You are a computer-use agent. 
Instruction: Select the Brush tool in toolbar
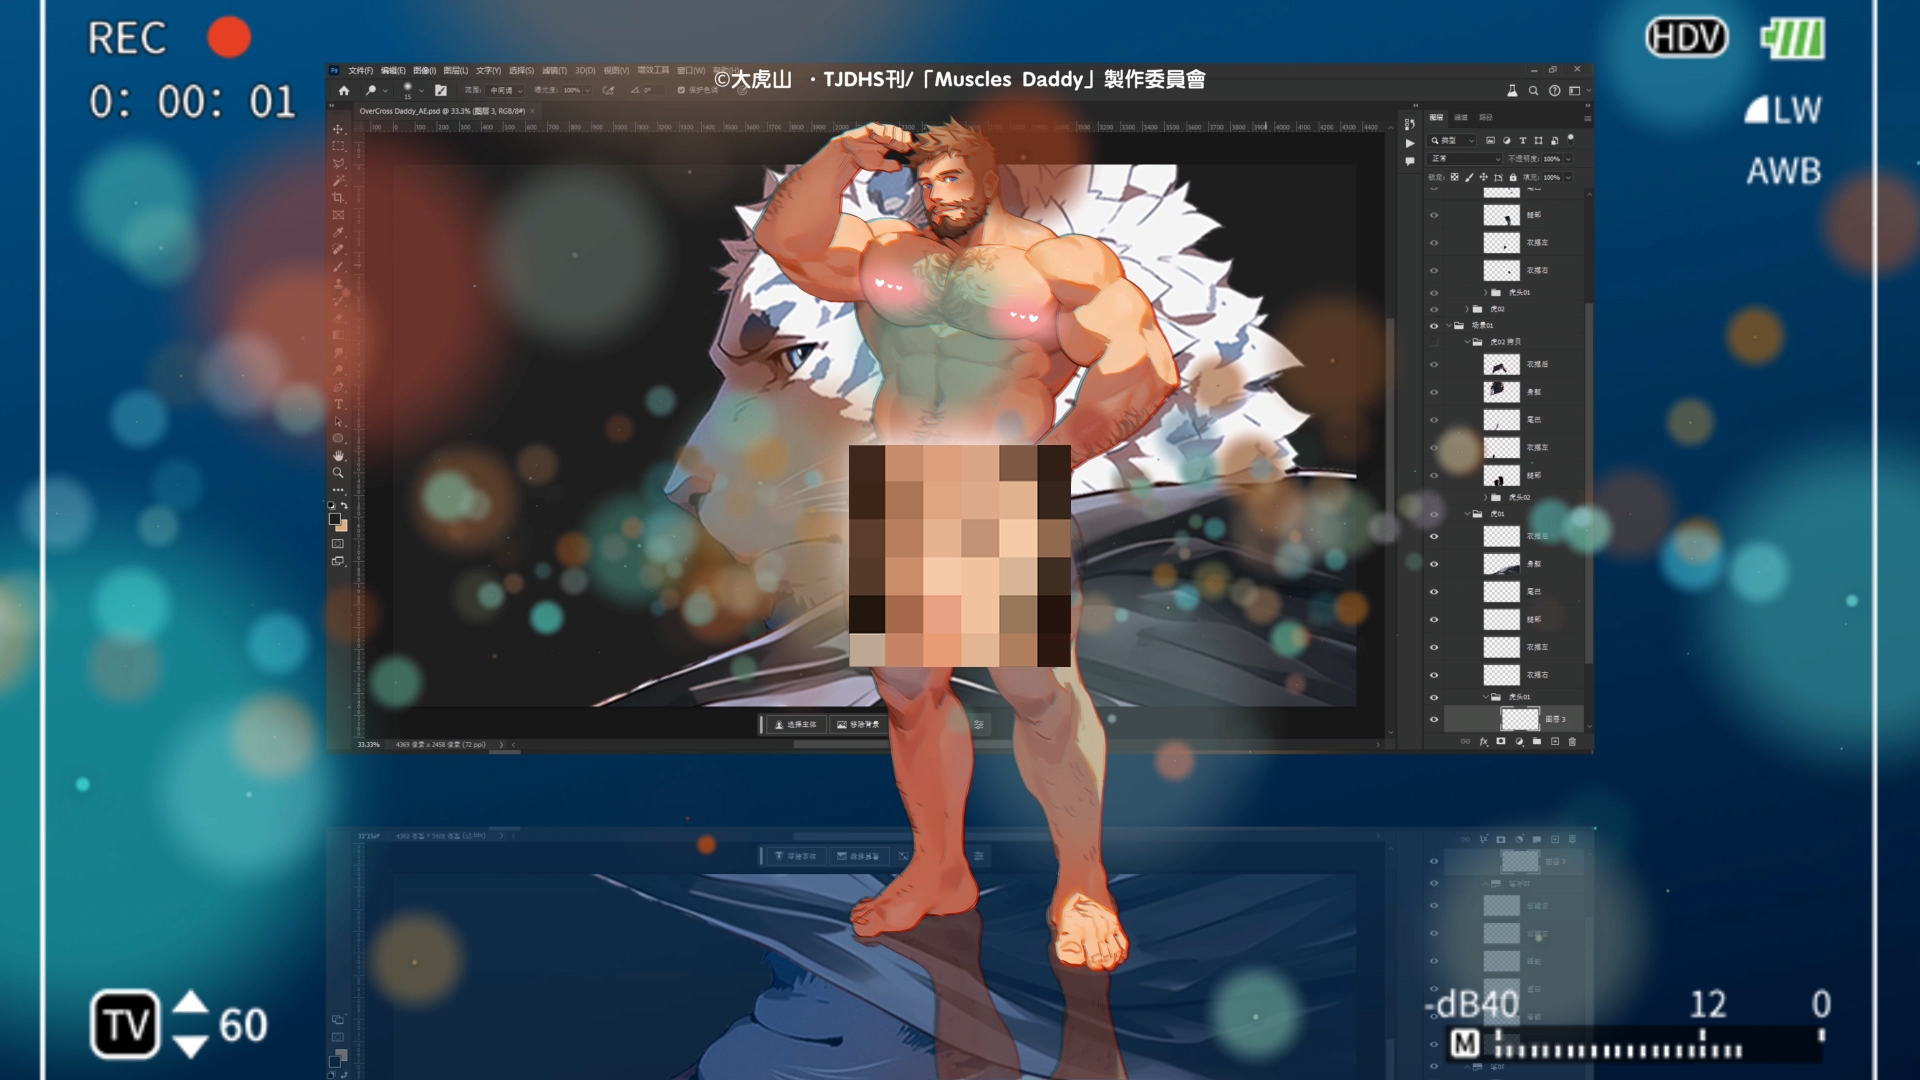(x=338, y=267)
